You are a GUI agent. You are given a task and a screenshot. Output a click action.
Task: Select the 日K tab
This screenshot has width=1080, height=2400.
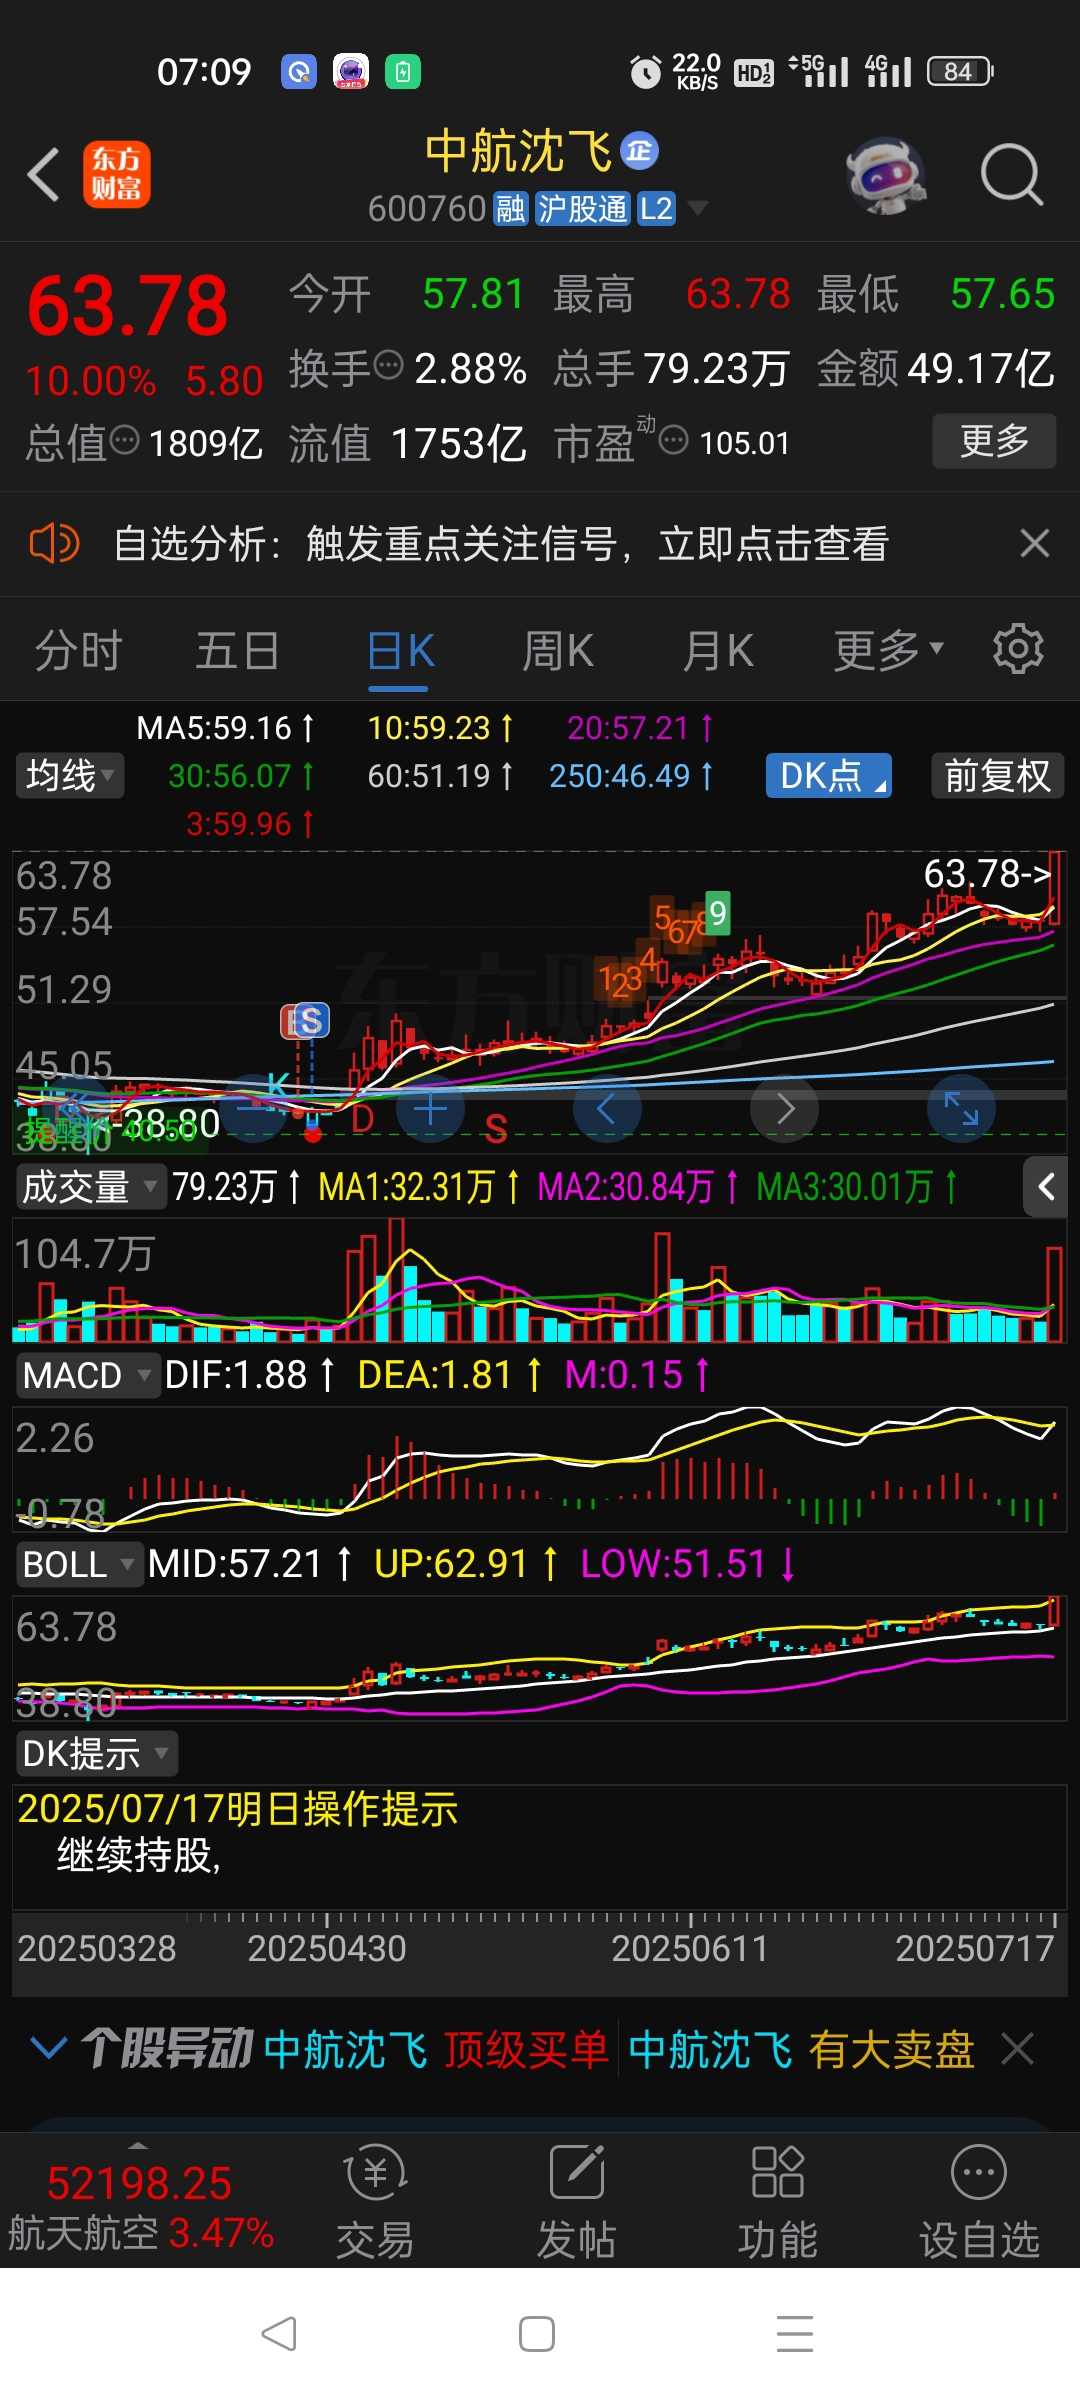[399, 651]
